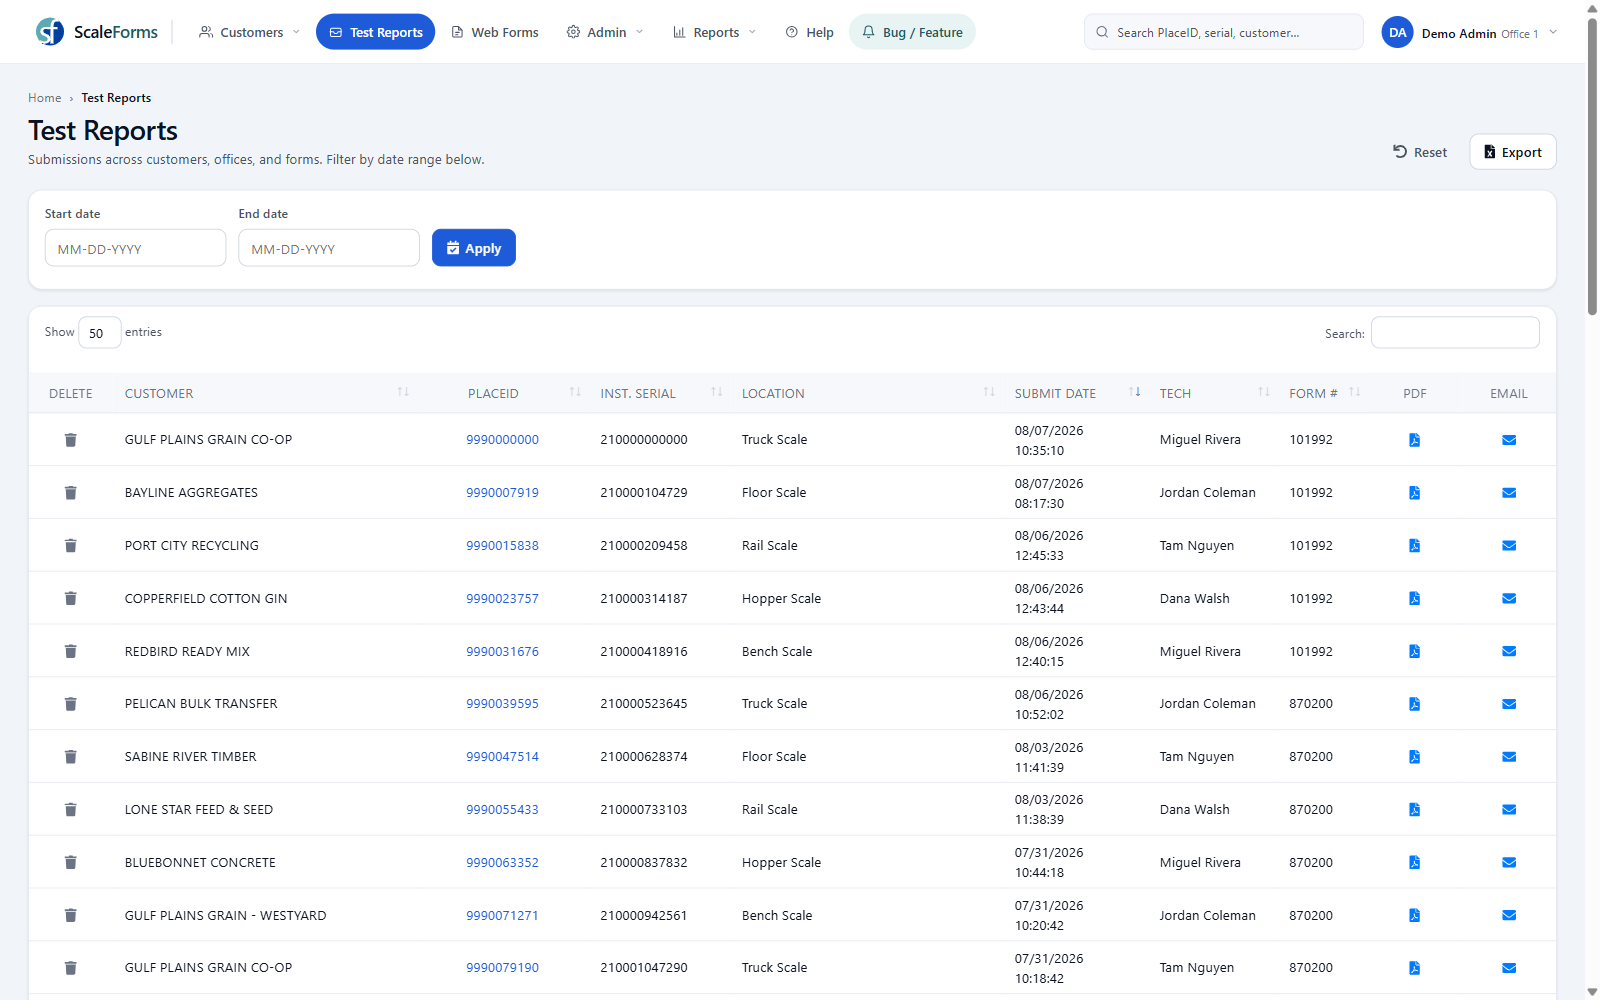
Task: Sort table by LOCATION header
Action: click(868, 393)
